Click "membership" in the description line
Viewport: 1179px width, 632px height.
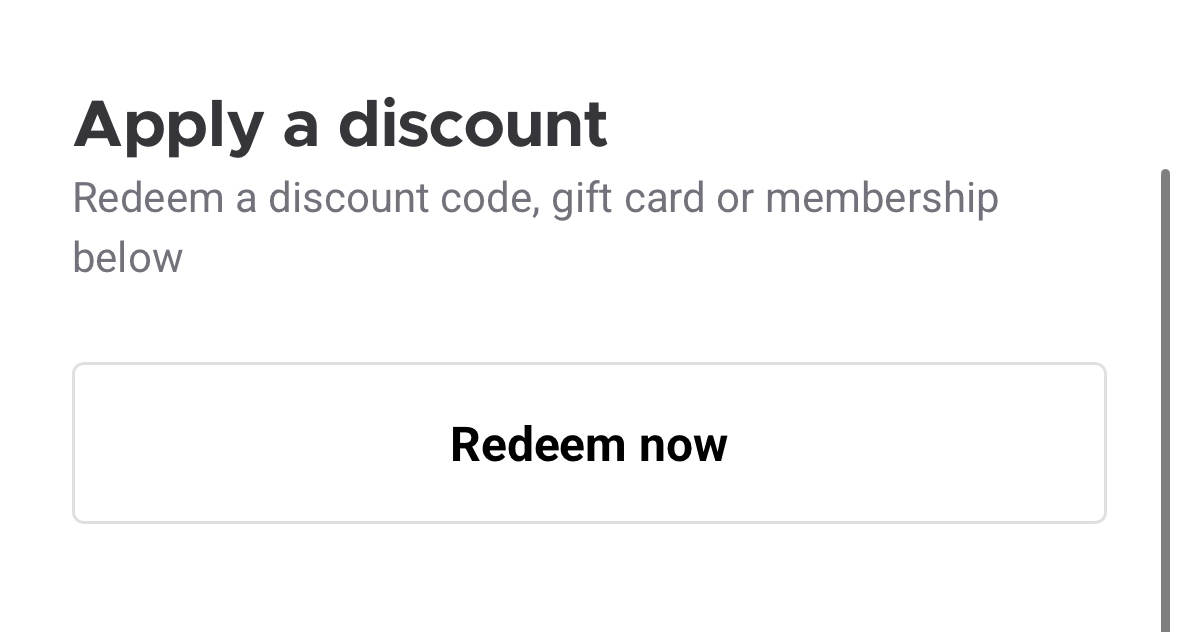pyautogui.click(x=881, y=198)
